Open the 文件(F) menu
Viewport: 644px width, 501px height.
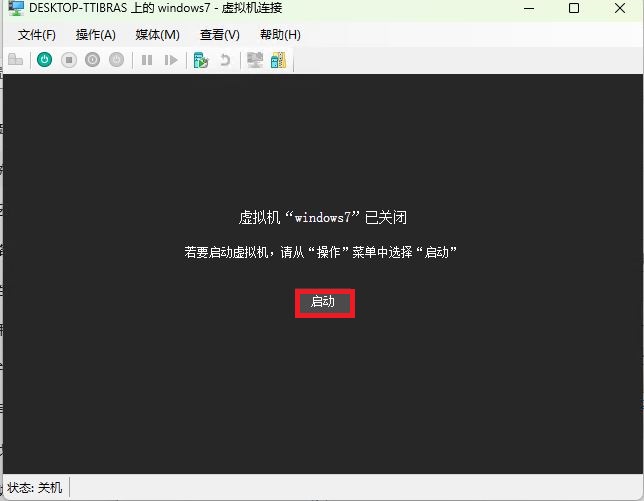click(37, 35)
